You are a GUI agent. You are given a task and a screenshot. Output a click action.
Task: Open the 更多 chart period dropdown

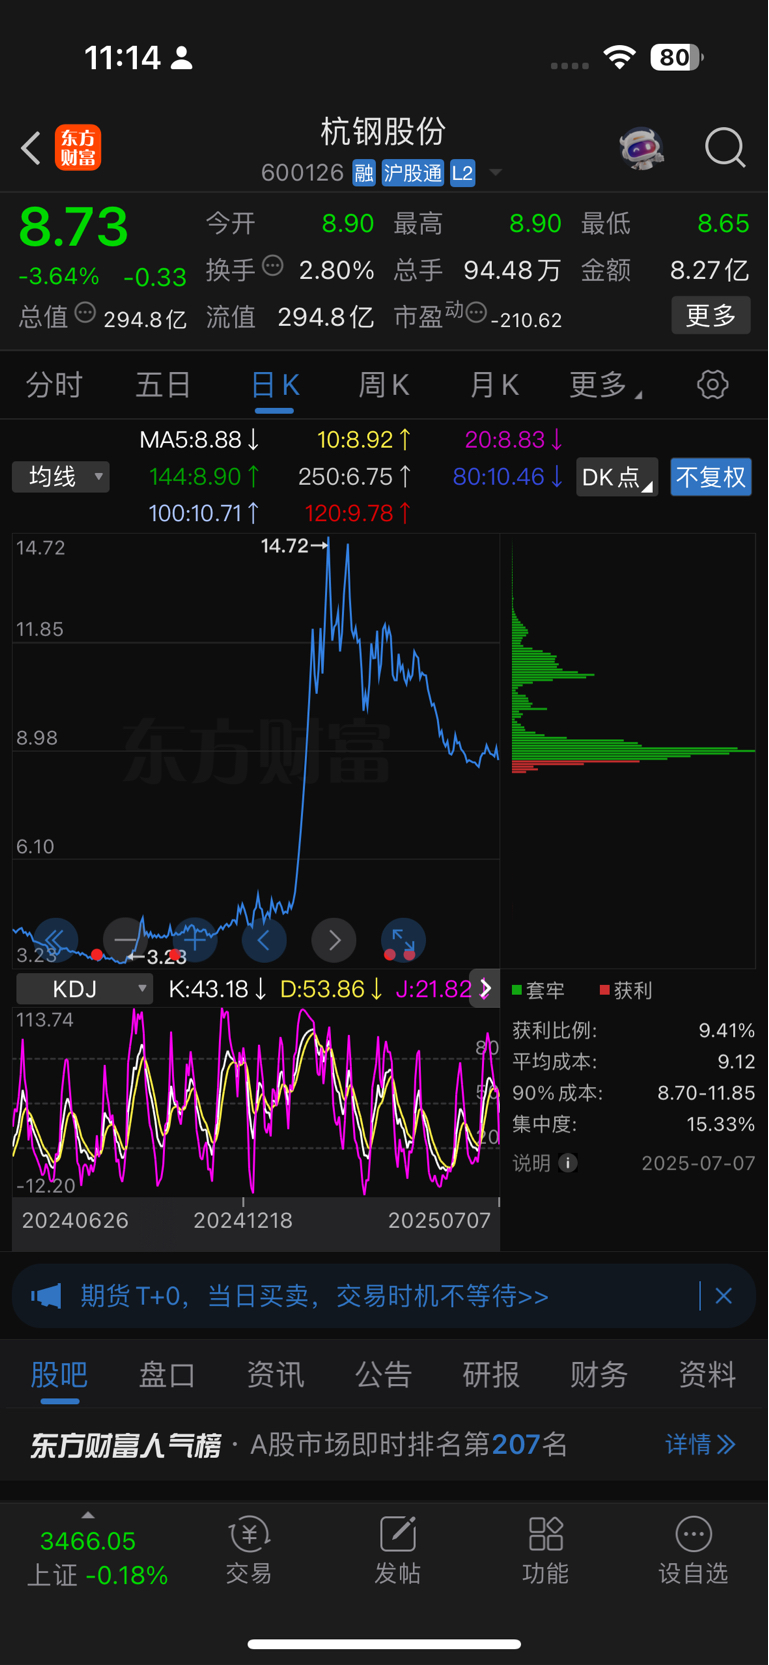(605, 385)
